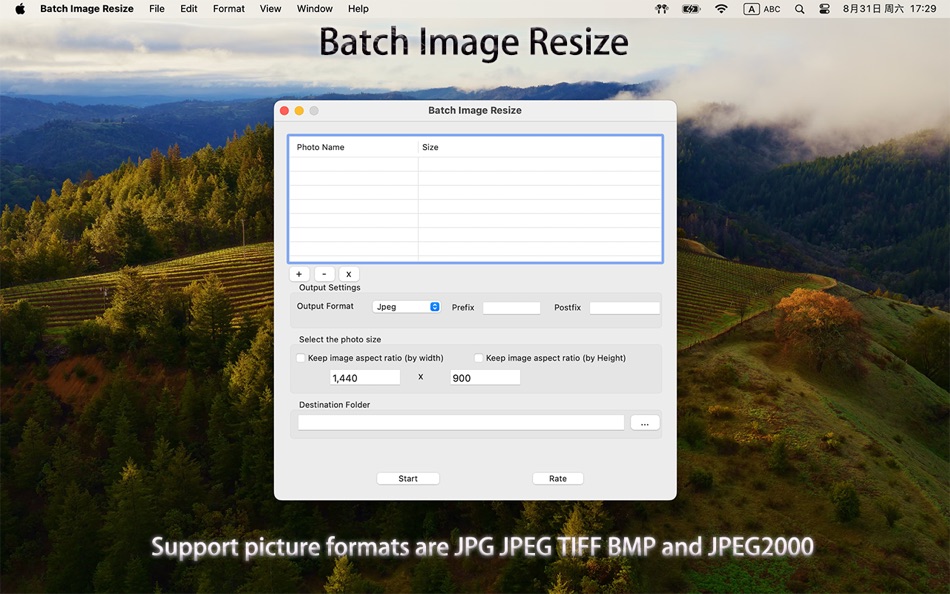950x594 pixels.
Task: Edit the height field showing 900
Action: [x=484, y=377]
